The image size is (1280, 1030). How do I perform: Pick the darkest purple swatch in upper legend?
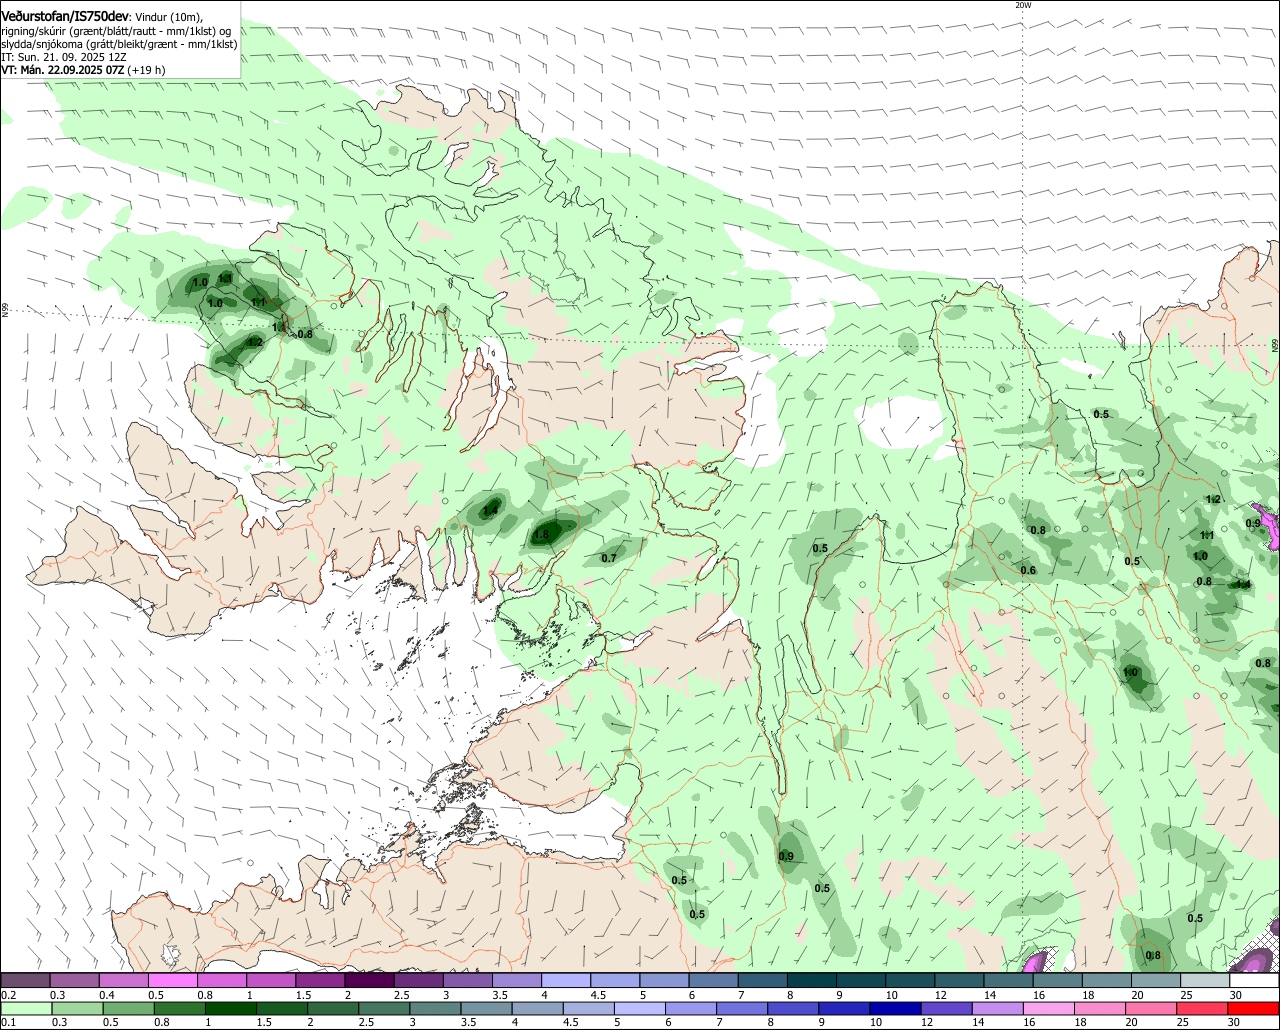[x=369, y=981]
